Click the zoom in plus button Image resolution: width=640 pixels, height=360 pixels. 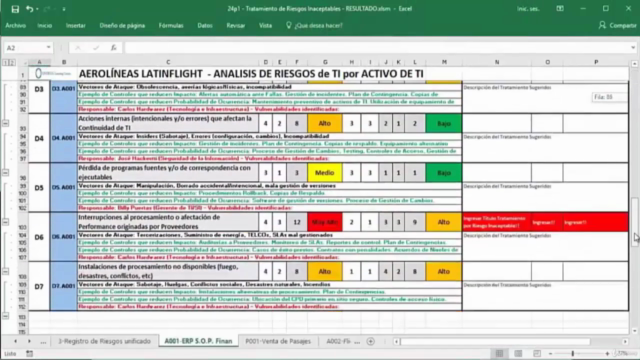[x=607, y=353]
